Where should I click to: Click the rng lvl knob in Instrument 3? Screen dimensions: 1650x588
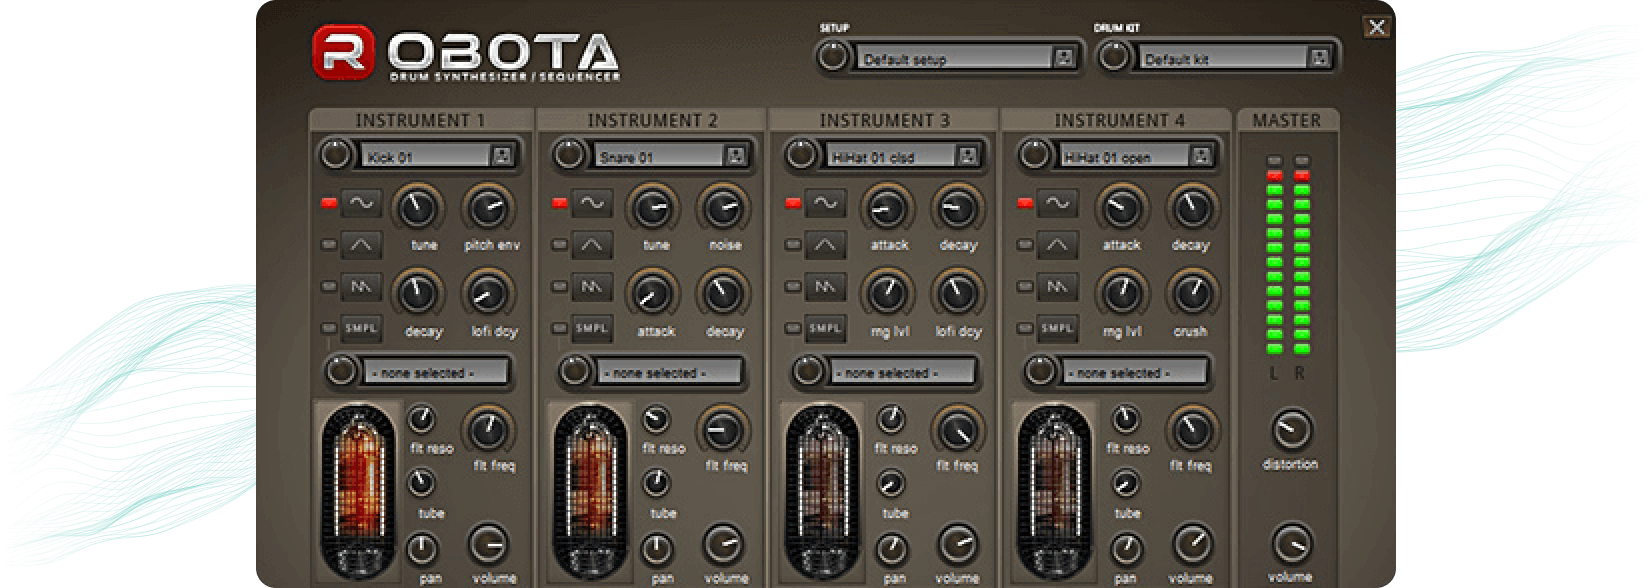pyautogui.click(x=887, y=294)
